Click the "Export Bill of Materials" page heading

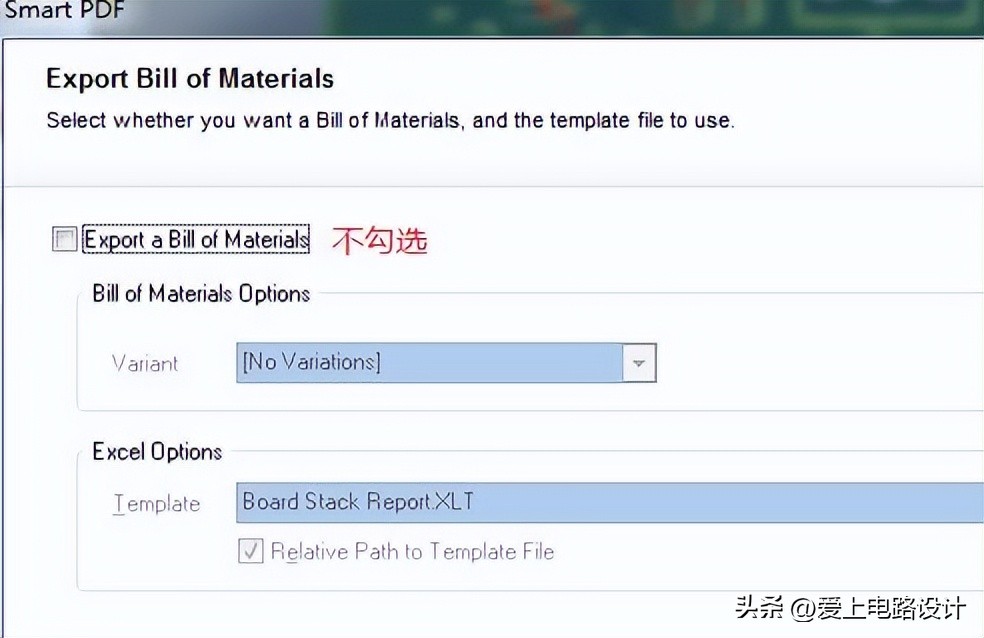click(190, 79)
